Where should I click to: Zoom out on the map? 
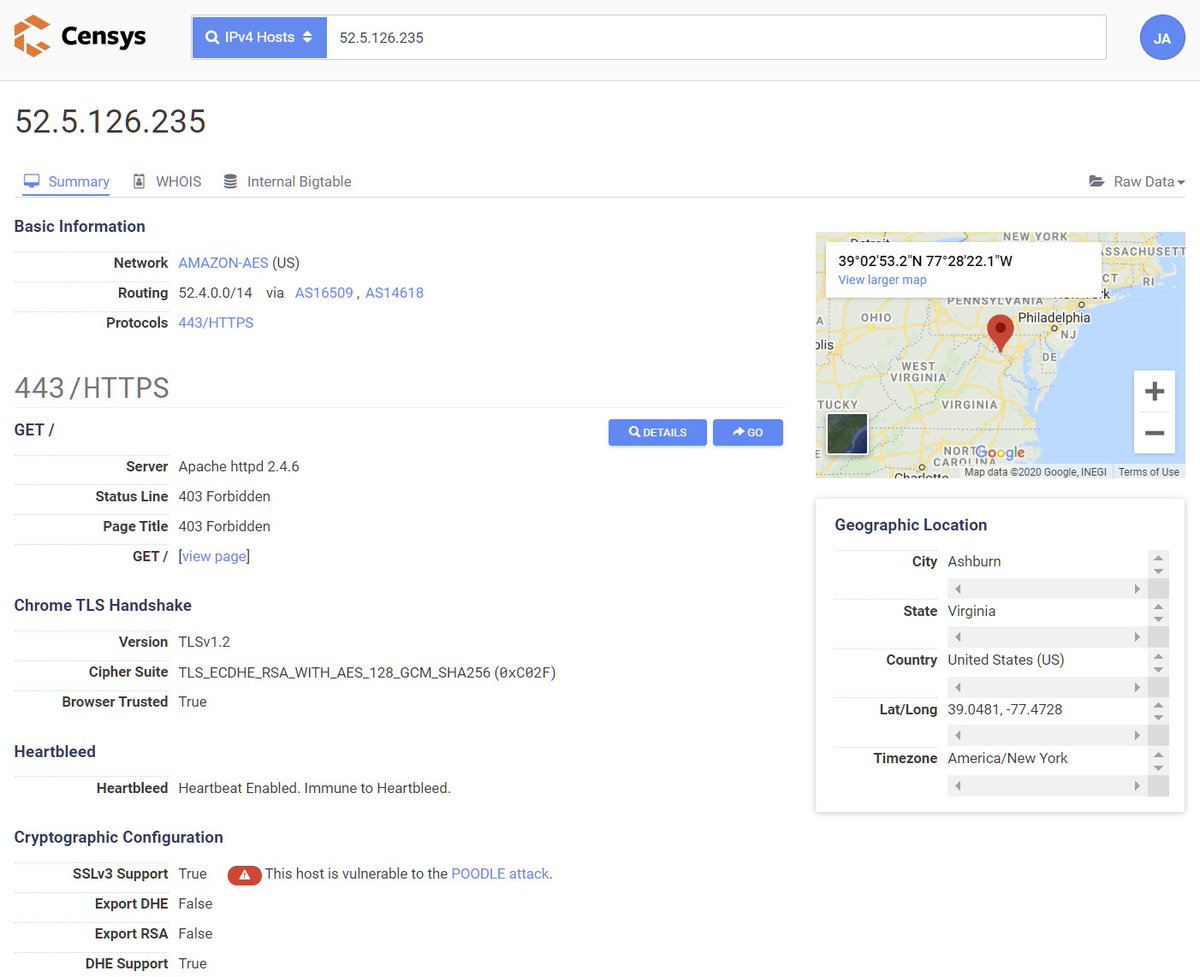pos(1154,433)
